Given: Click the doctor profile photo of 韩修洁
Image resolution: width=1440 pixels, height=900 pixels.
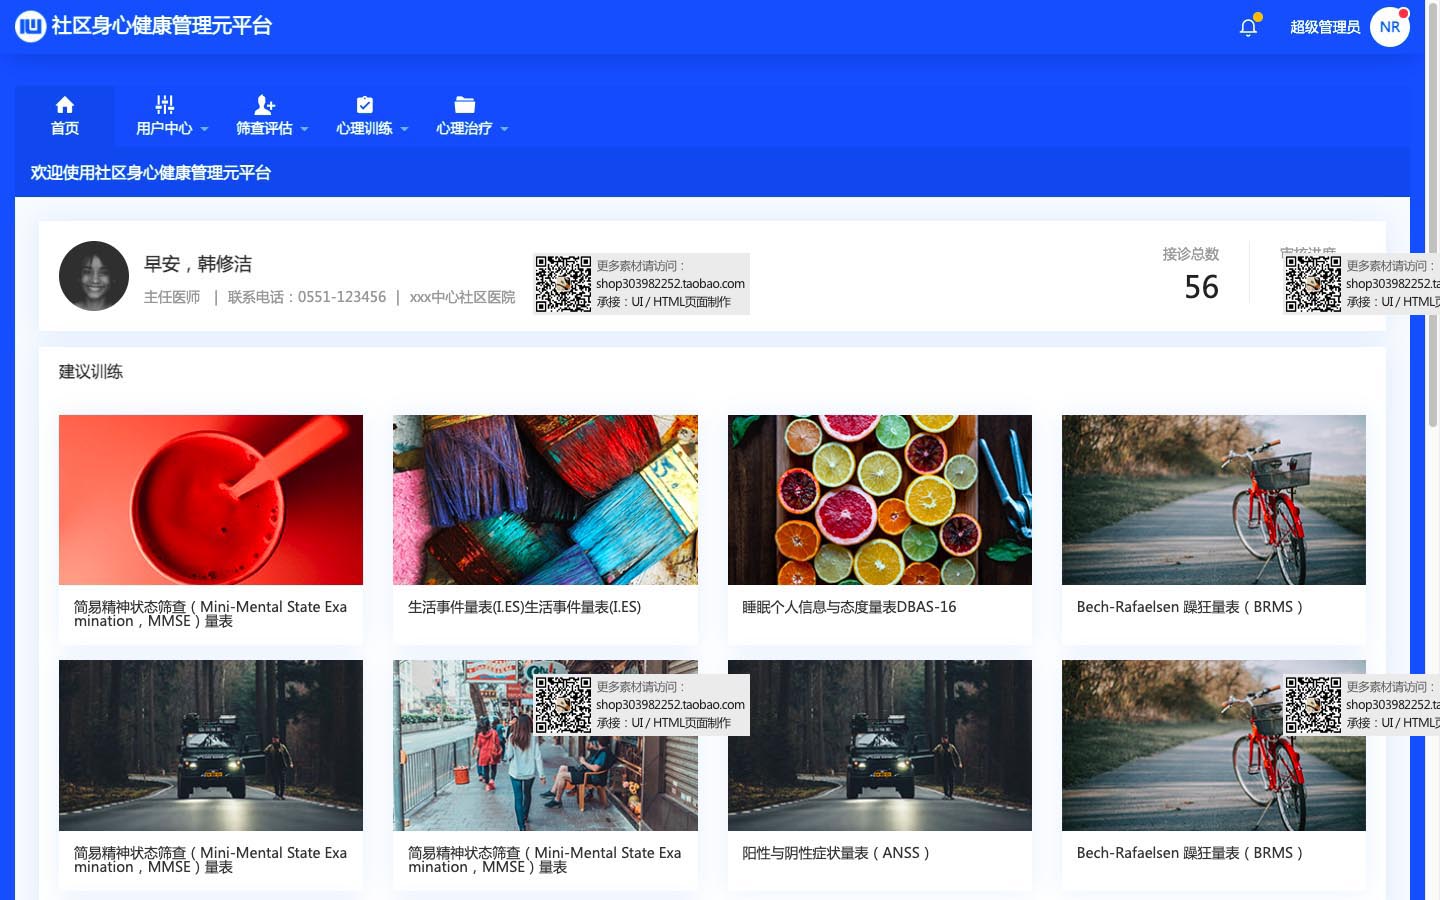Looking at the screenshot, I should pyautogui.click(x=94, y=276).
